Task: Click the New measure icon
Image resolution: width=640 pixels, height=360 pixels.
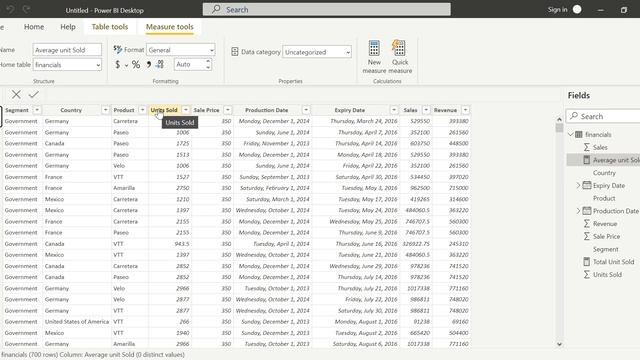Action: tap(374, 48)
